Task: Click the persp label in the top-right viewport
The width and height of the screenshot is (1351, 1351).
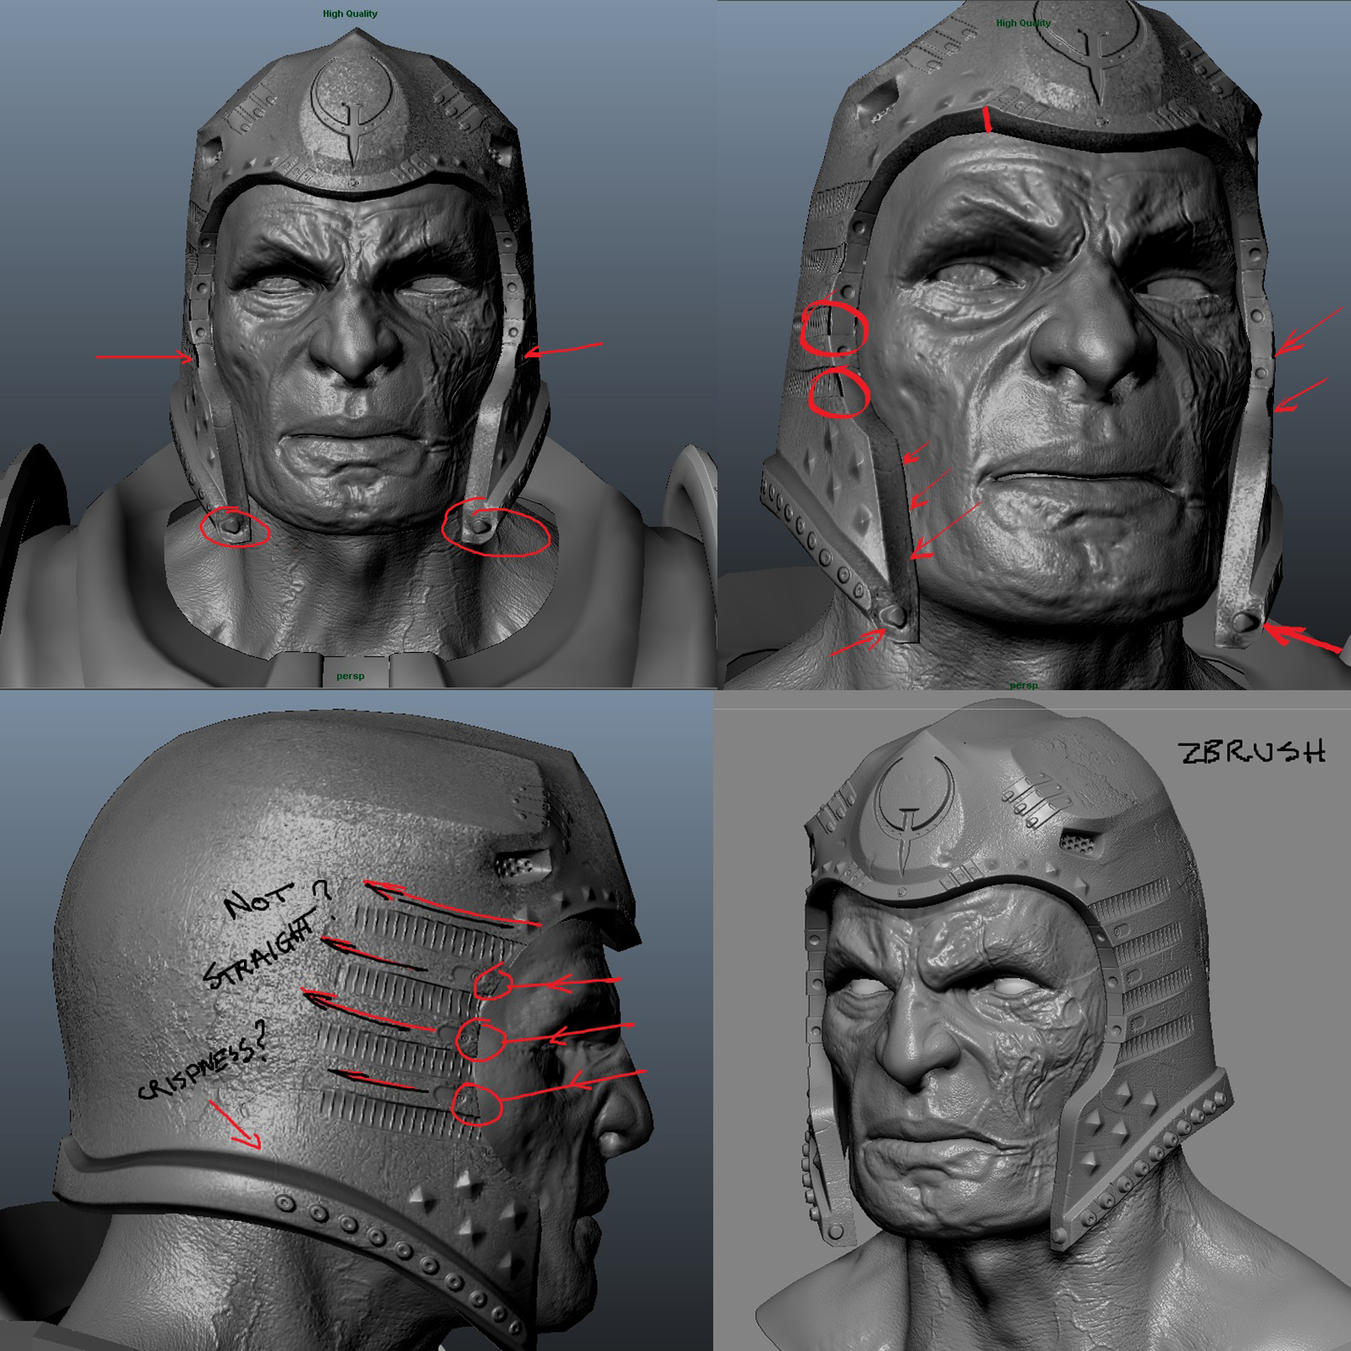Action: pyautogui.click(x=1022, y=685)
